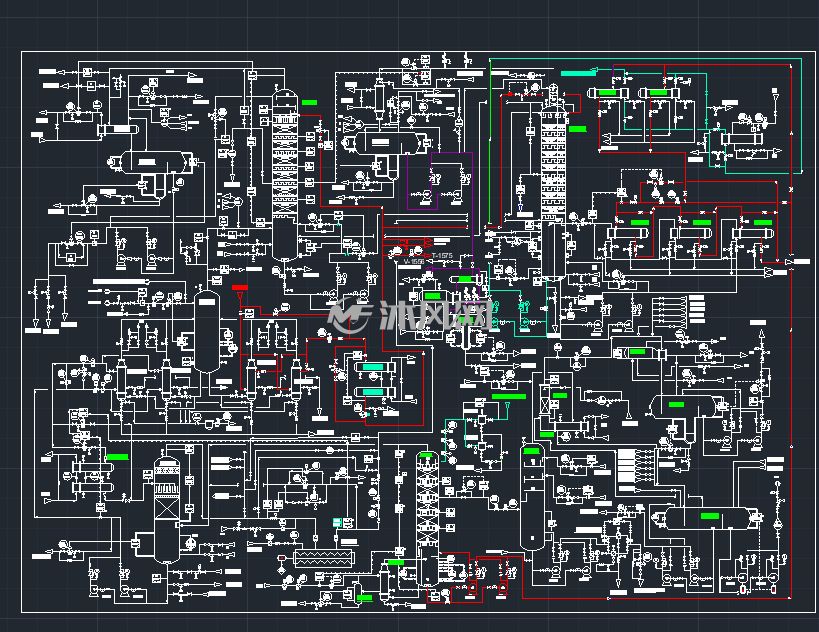Select the long cyan tag near the top edge
This screenshot has width=819, height=632.
578,73
